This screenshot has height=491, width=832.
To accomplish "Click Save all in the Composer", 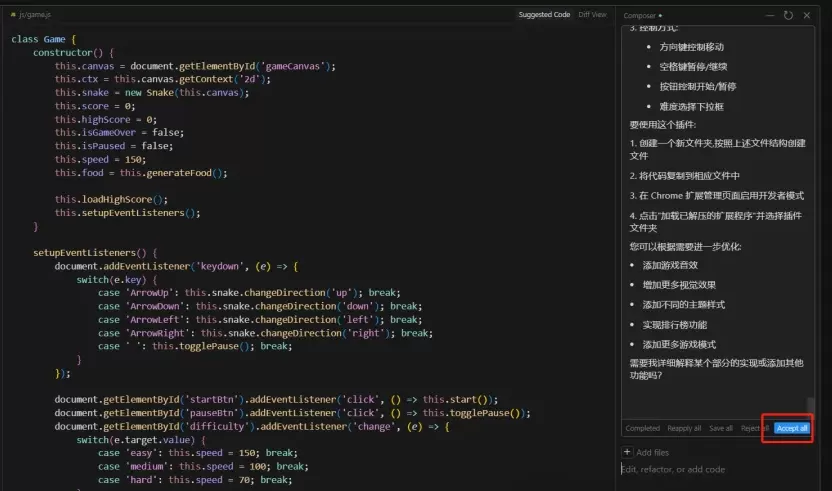I will [x=721, y=428].
